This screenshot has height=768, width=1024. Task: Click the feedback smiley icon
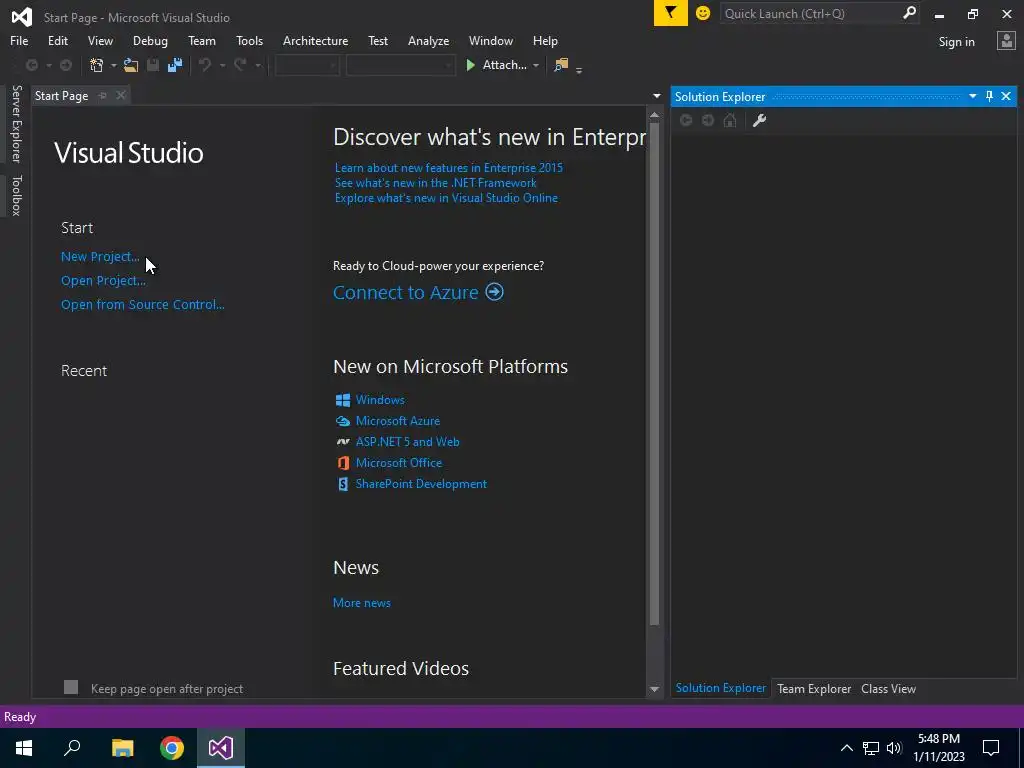(703, 13)
